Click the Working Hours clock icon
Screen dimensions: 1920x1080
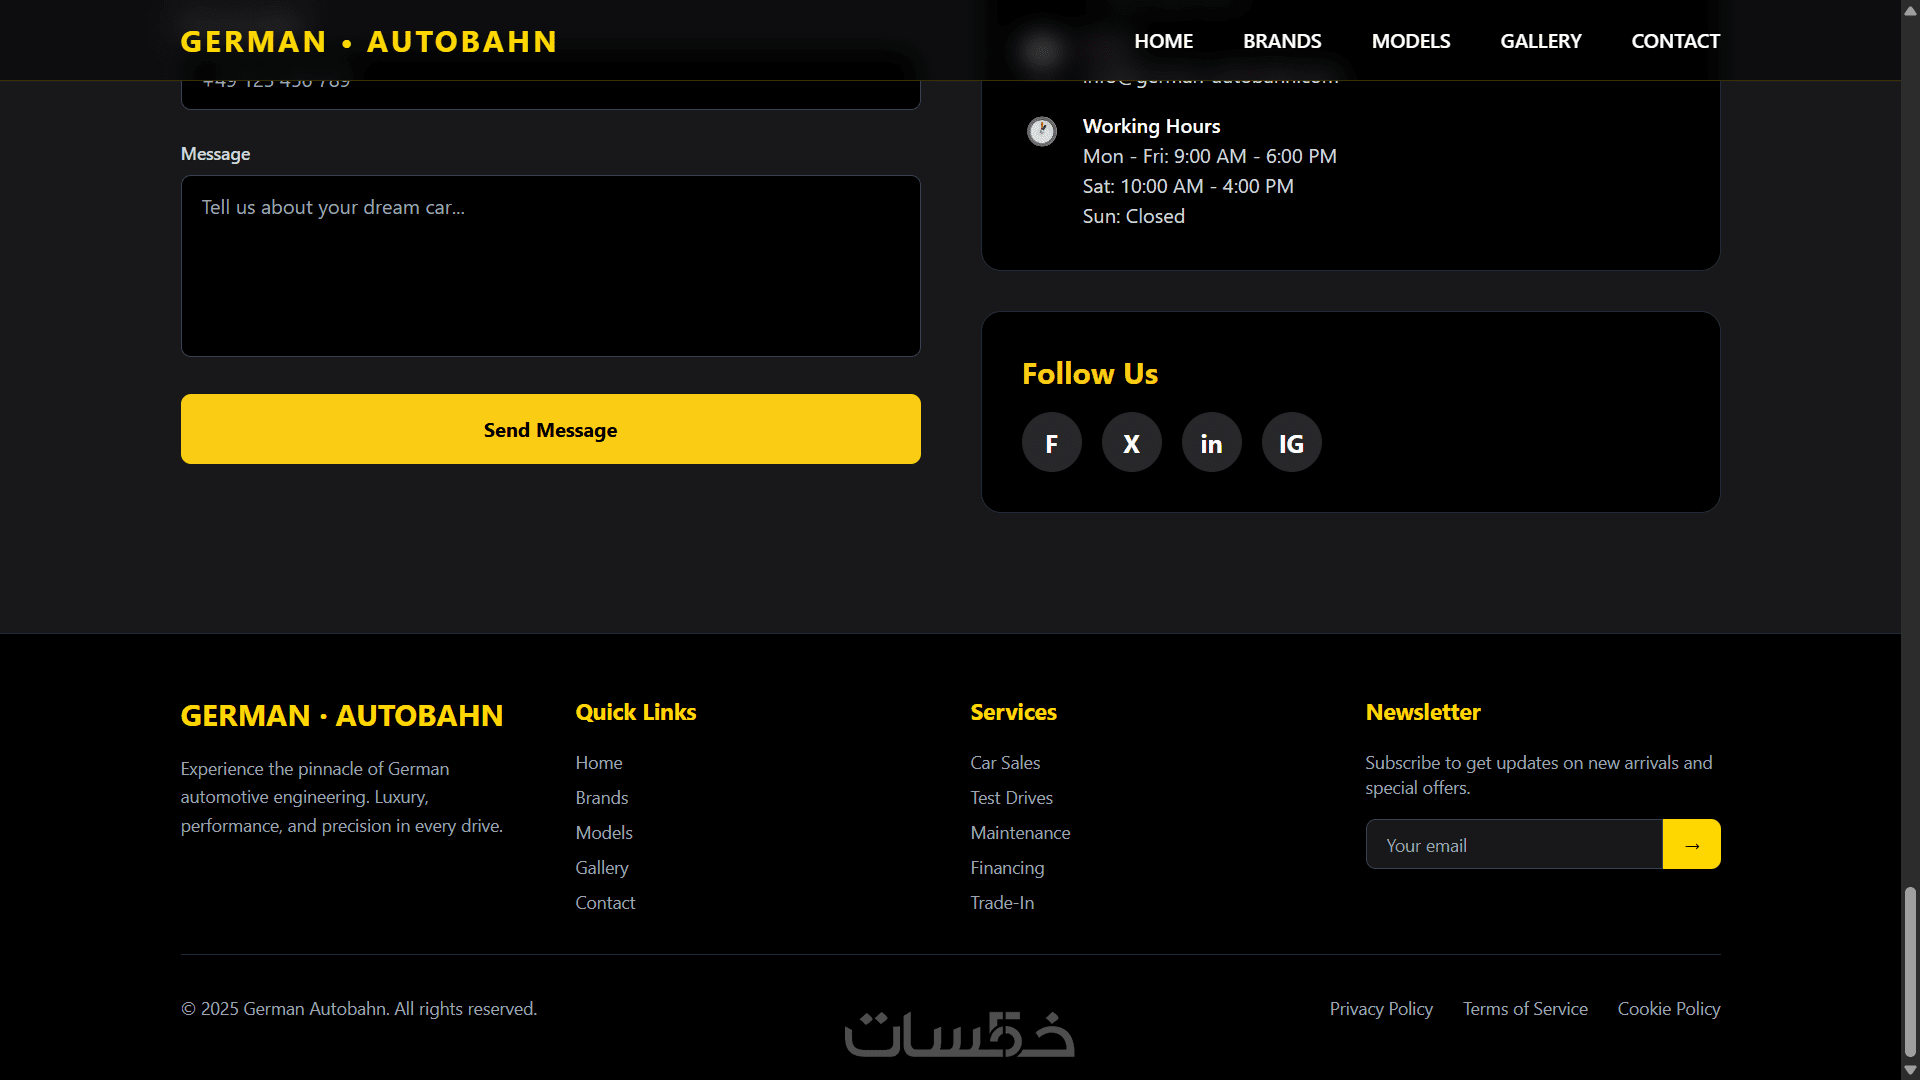pos(1042,131)
